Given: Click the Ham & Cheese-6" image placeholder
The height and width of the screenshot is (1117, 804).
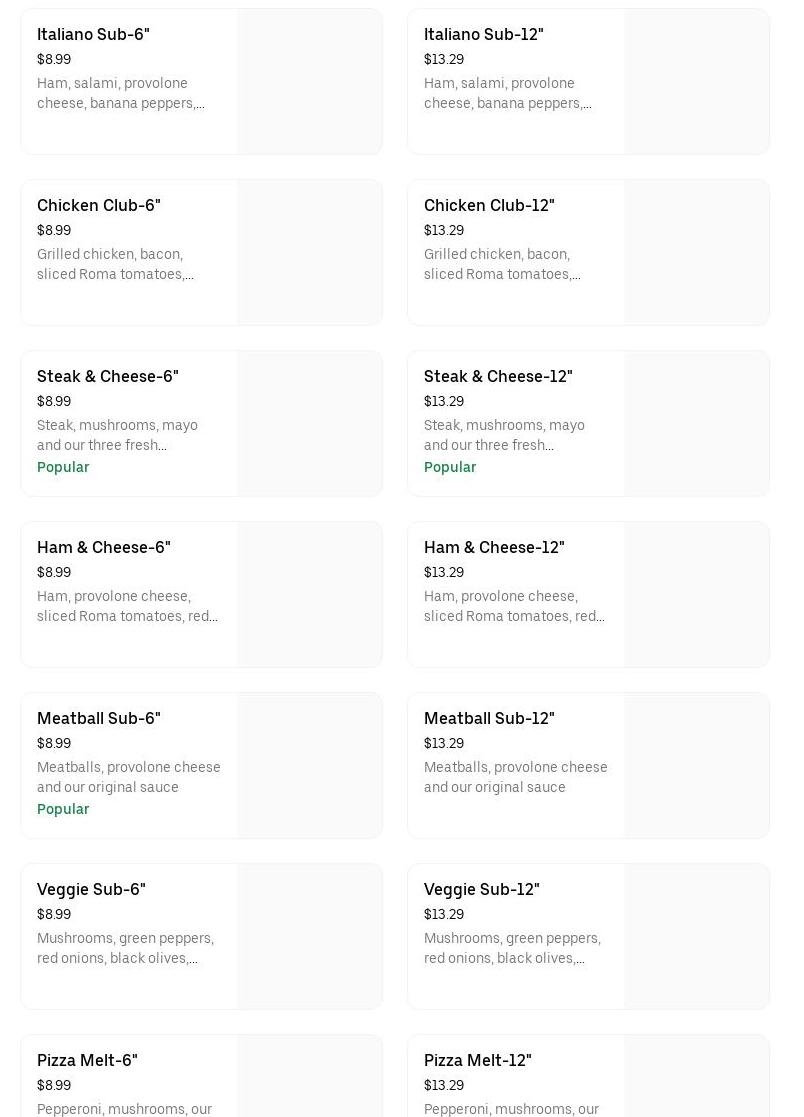Looking at the screenshot, I should (309, 595).
